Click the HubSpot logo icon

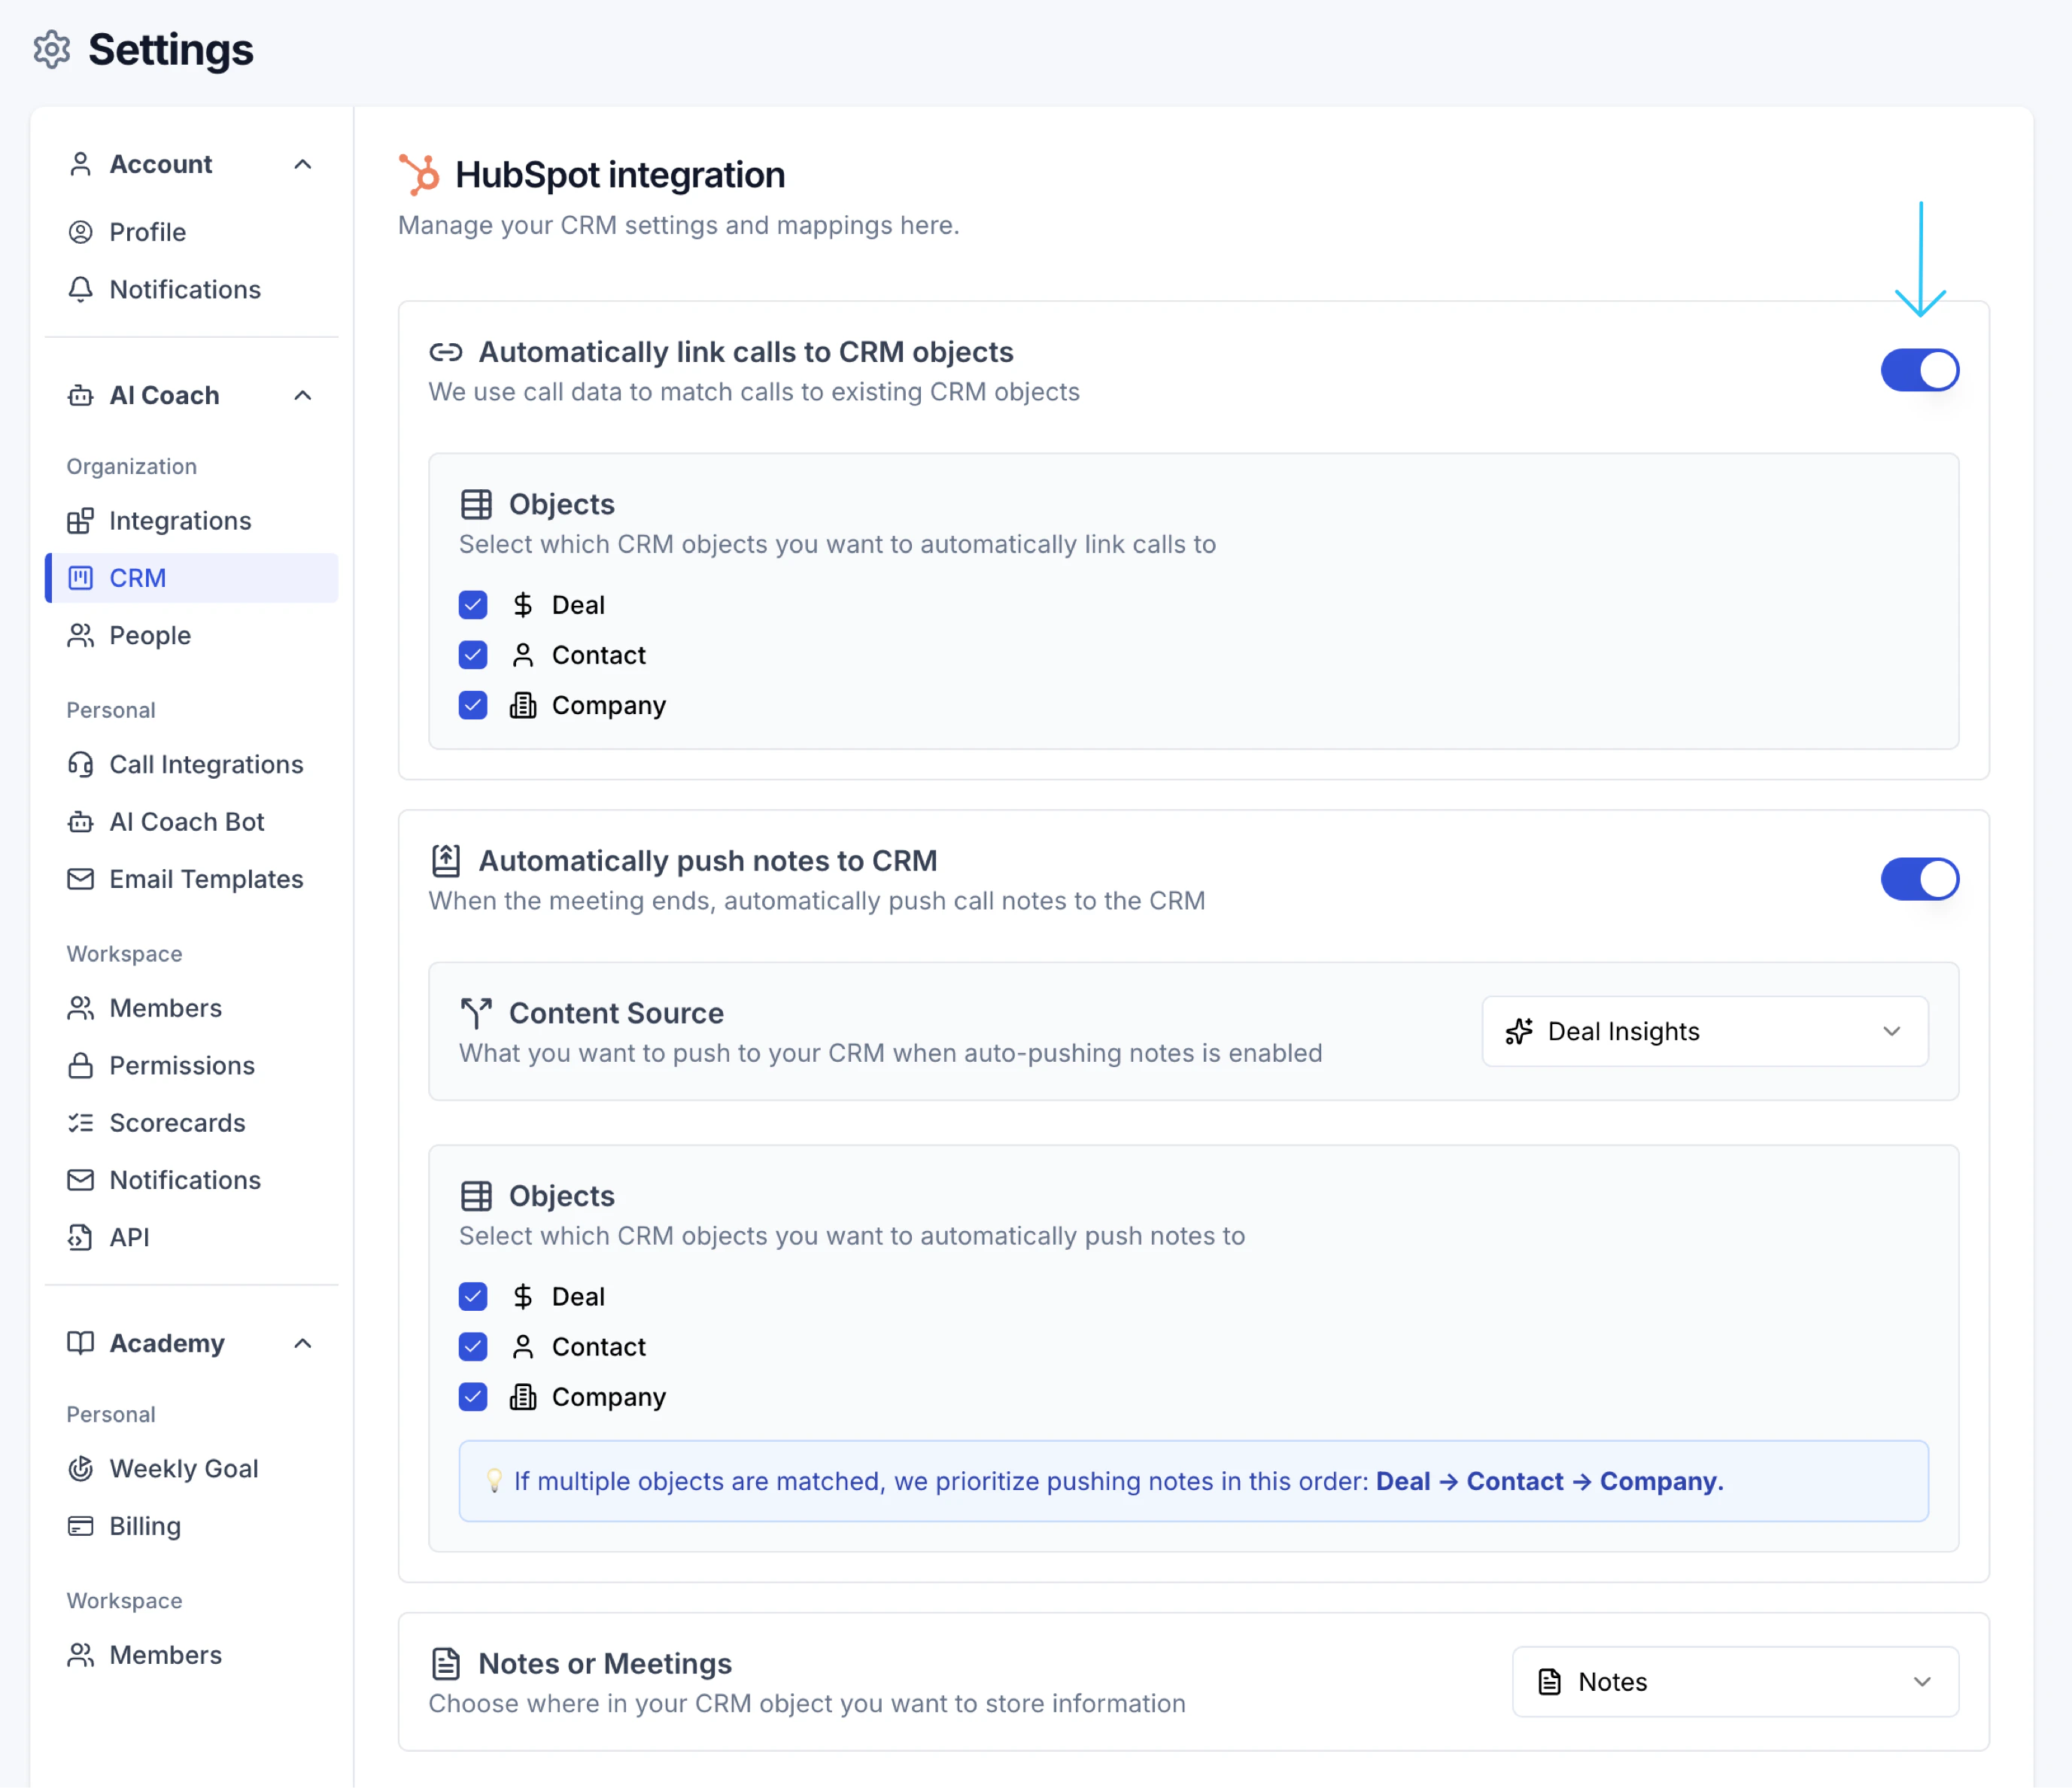pyautogui.click(x=419, y=174)
